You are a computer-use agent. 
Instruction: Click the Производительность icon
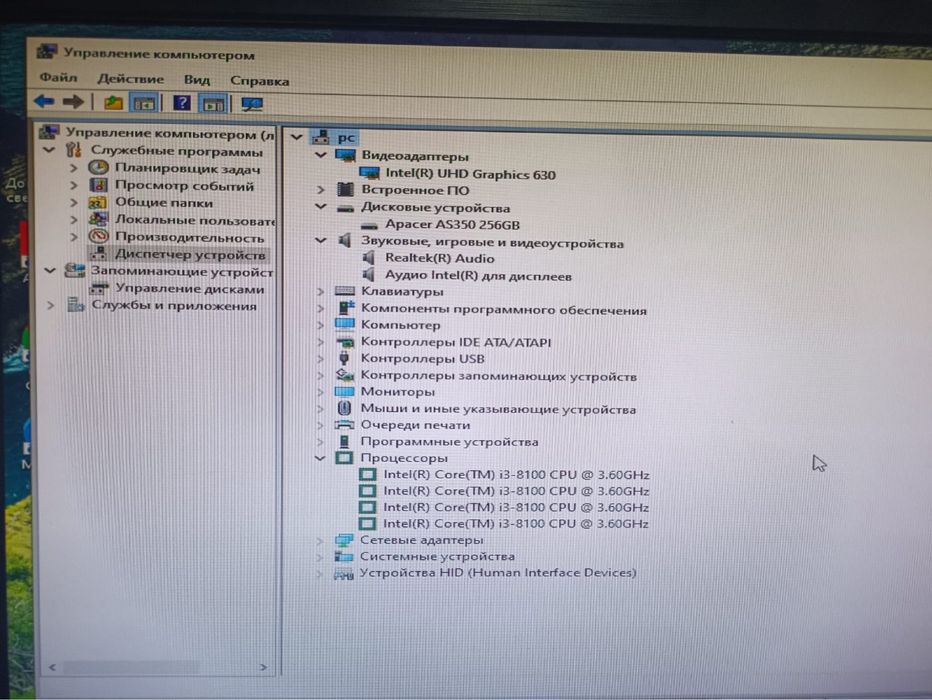point(99,237)
